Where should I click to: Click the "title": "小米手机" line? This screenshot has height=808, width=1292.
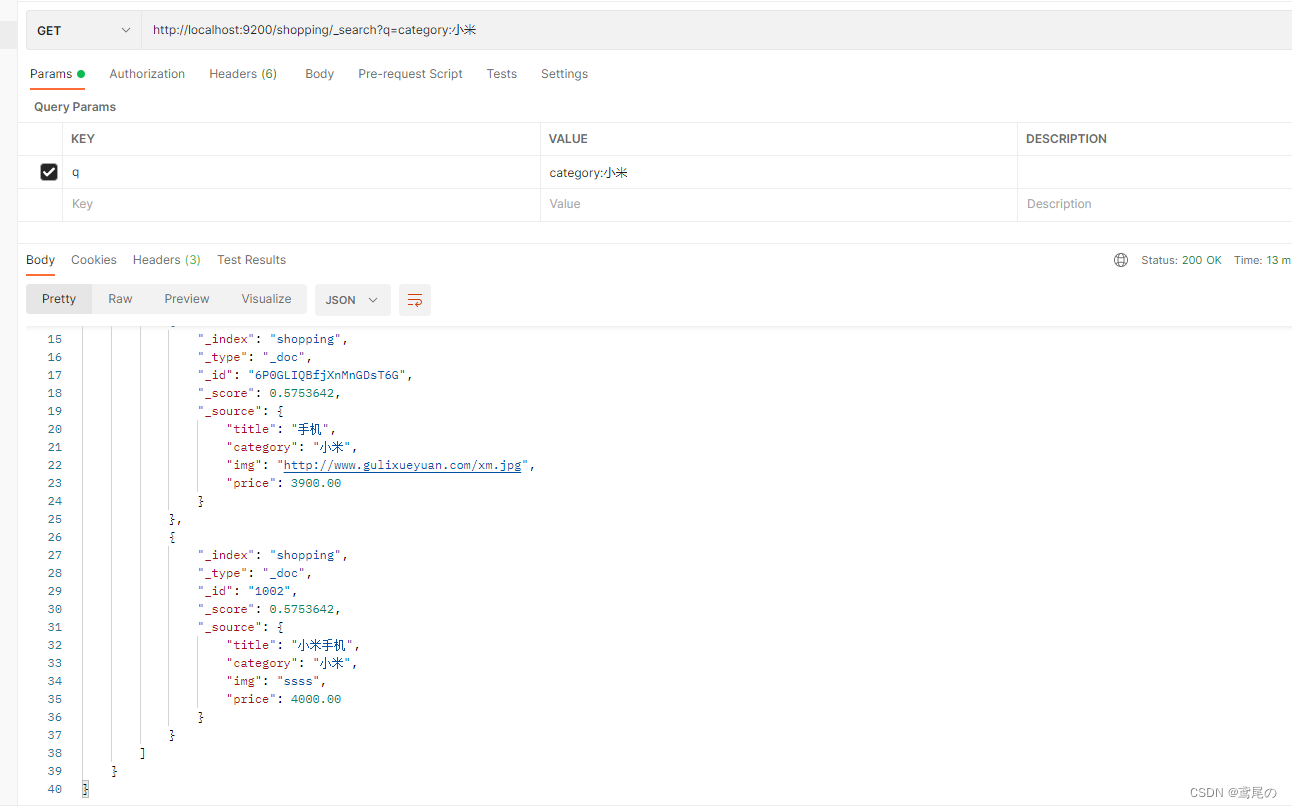(x=293, y=645)
